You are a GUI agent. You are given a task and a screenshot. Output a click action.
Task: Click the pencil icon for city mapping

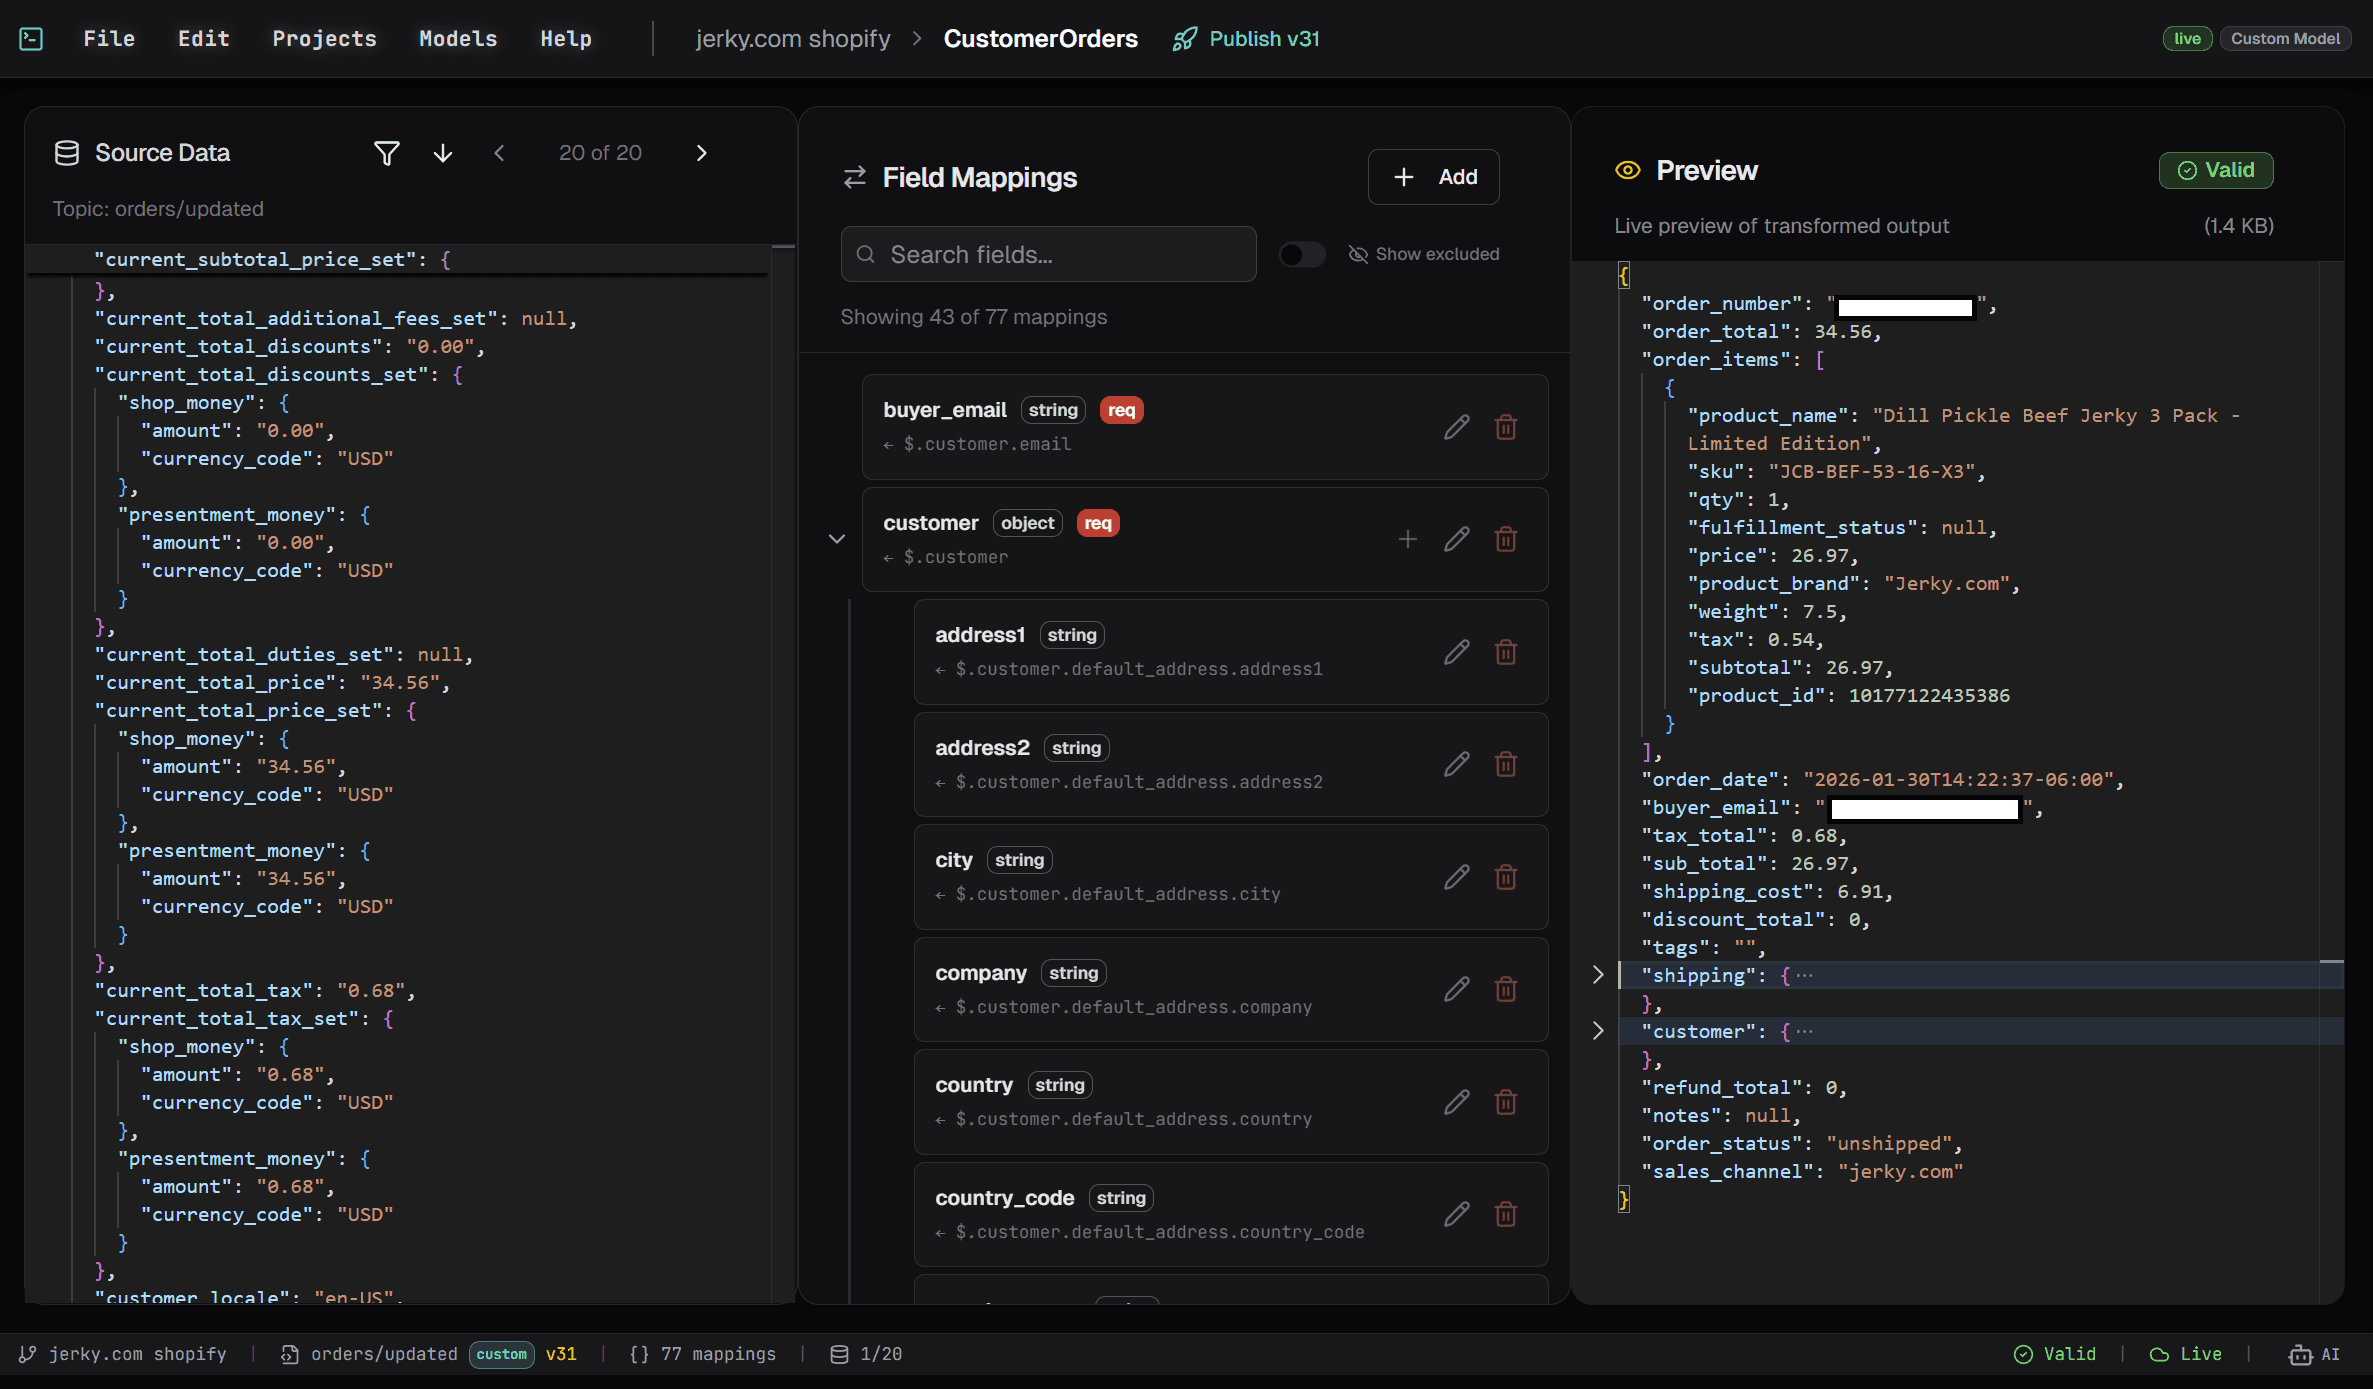pyautogui.click(x=1456, y=877)
